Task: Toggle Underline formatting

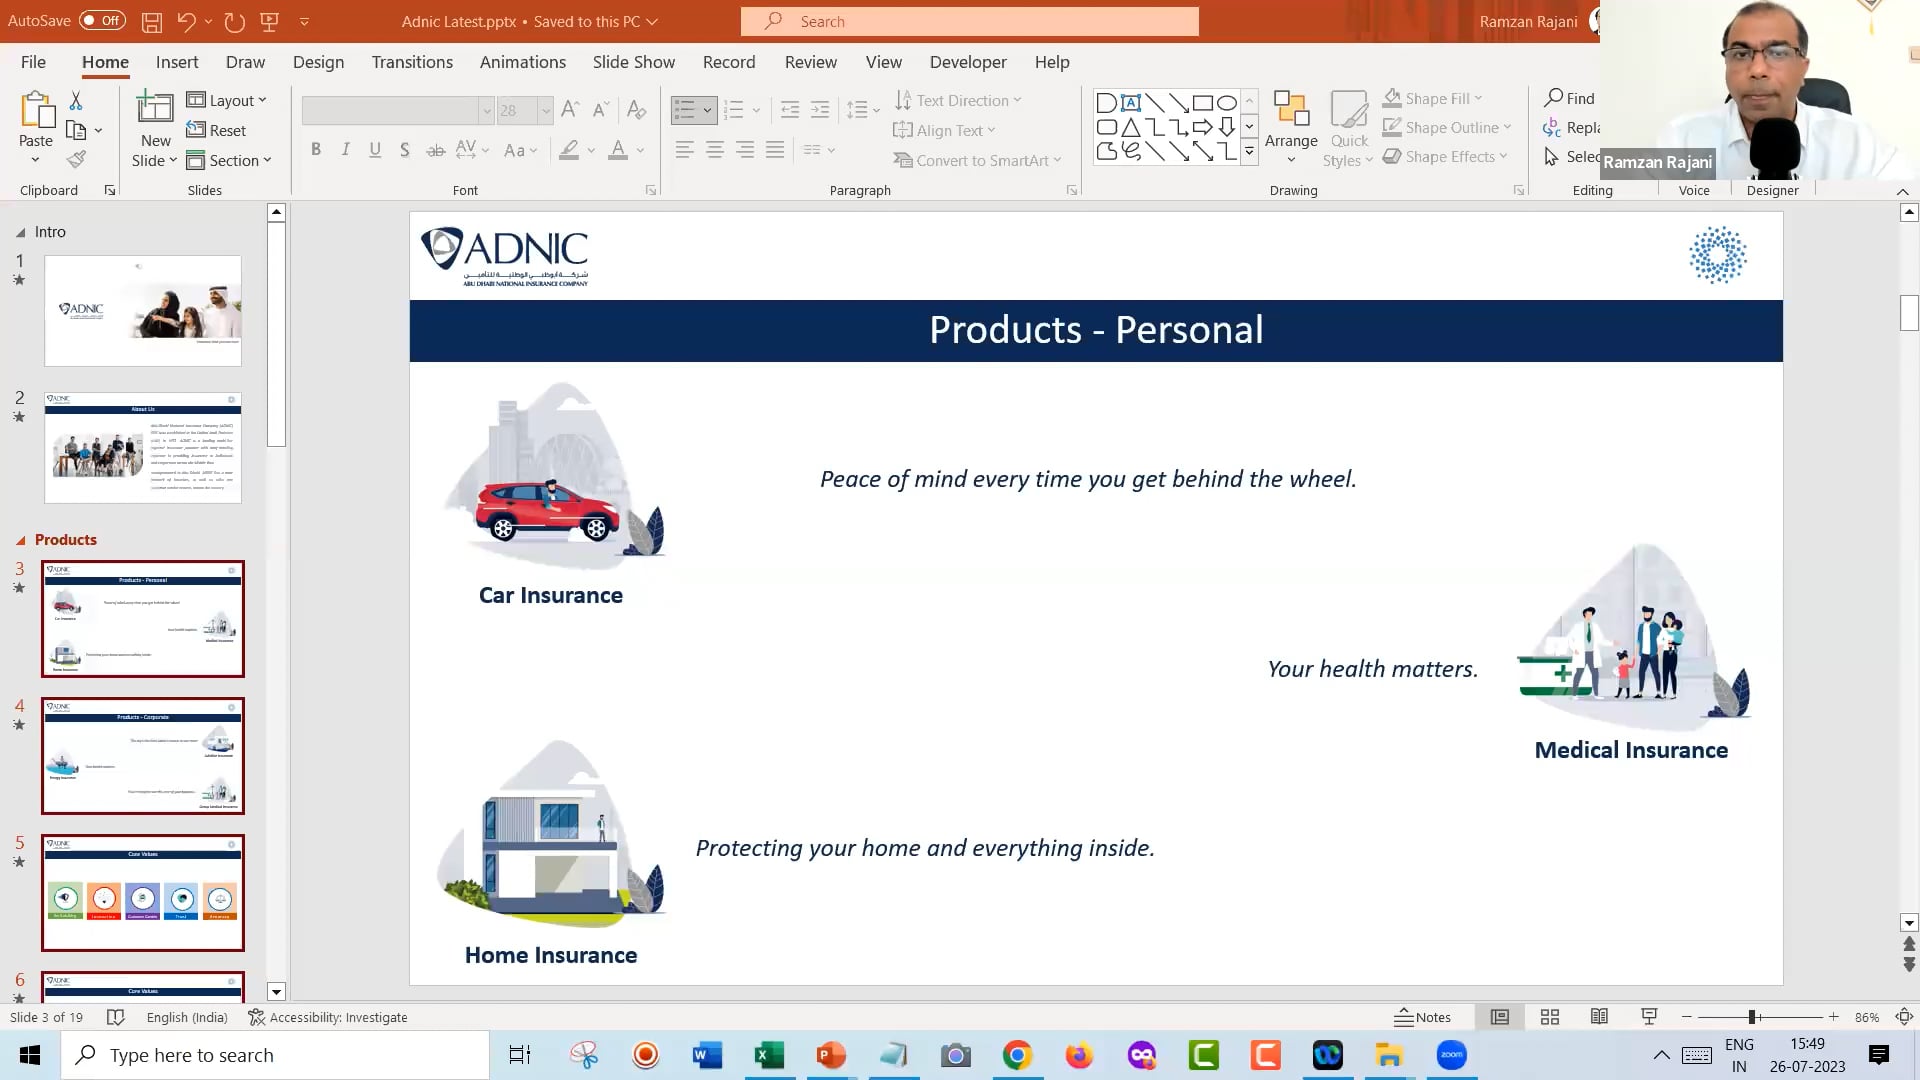Action: pyautogui.click(x=375, y=150)
